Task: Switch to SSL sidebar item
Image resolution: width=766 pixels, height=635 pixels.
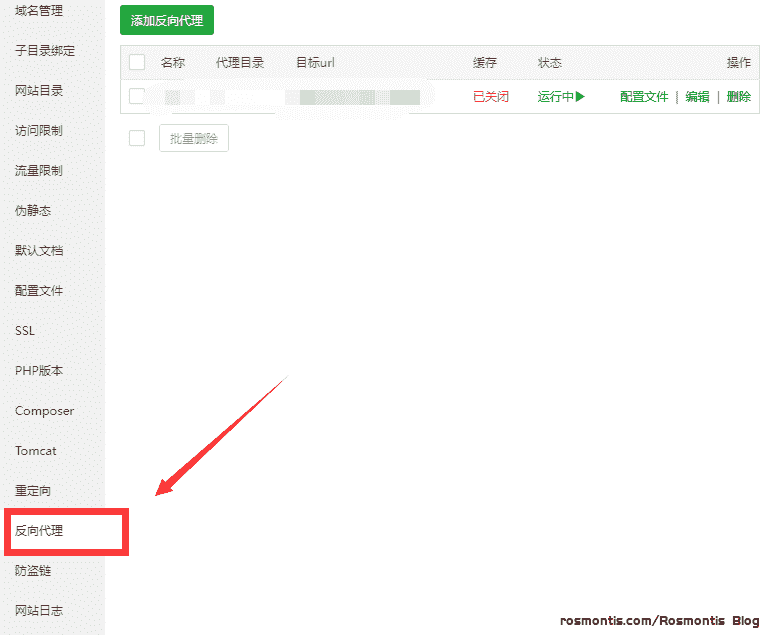Action: tap(25, 331)
